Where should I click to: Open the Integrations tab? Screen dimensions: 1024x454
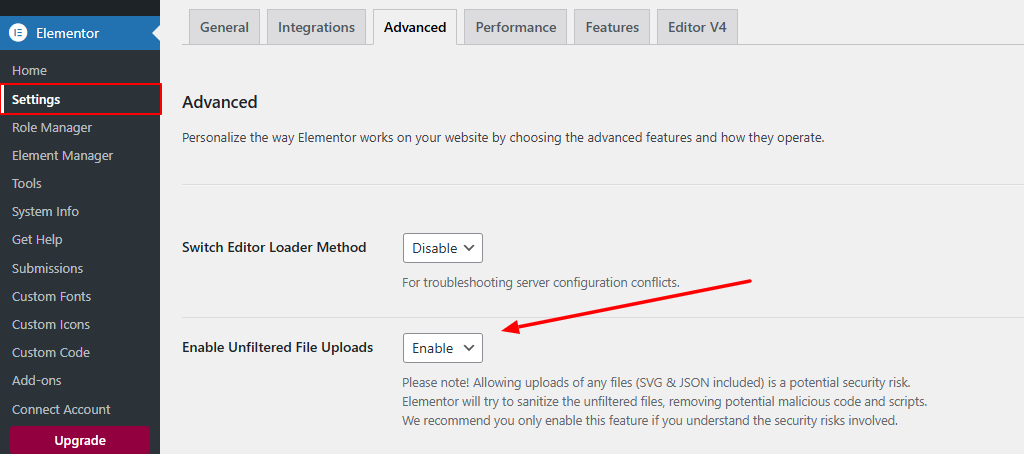pyautogui.click(x=316, y=27)
